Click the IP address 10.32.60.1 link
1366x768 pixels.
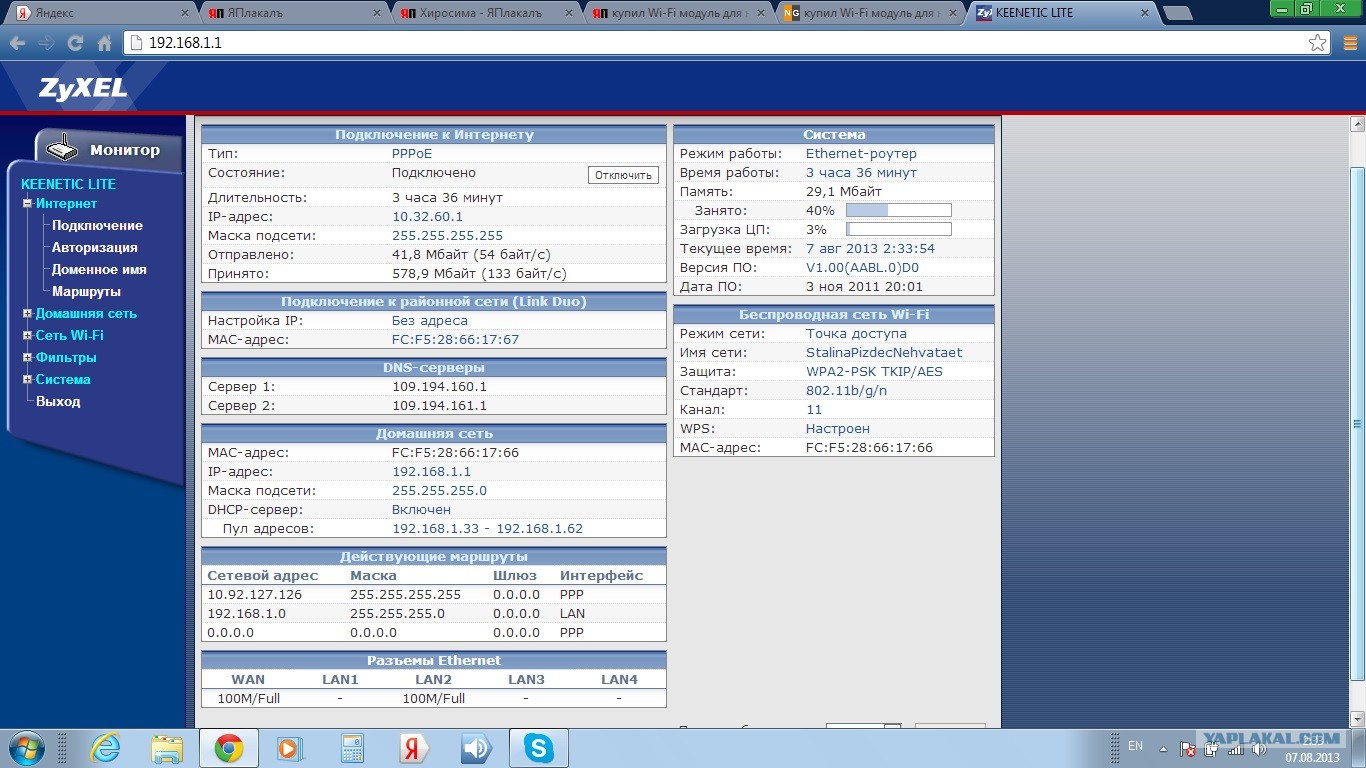pos(427,216)
